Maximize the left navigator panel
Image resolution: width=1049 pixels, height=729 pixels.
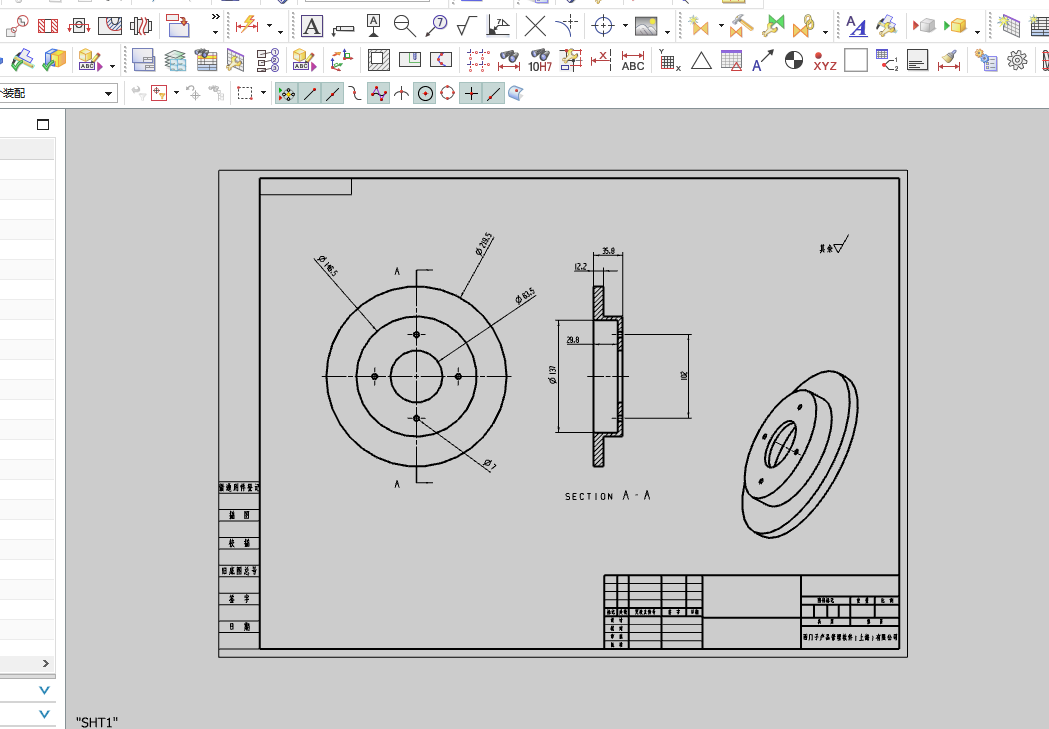point(43,124)
